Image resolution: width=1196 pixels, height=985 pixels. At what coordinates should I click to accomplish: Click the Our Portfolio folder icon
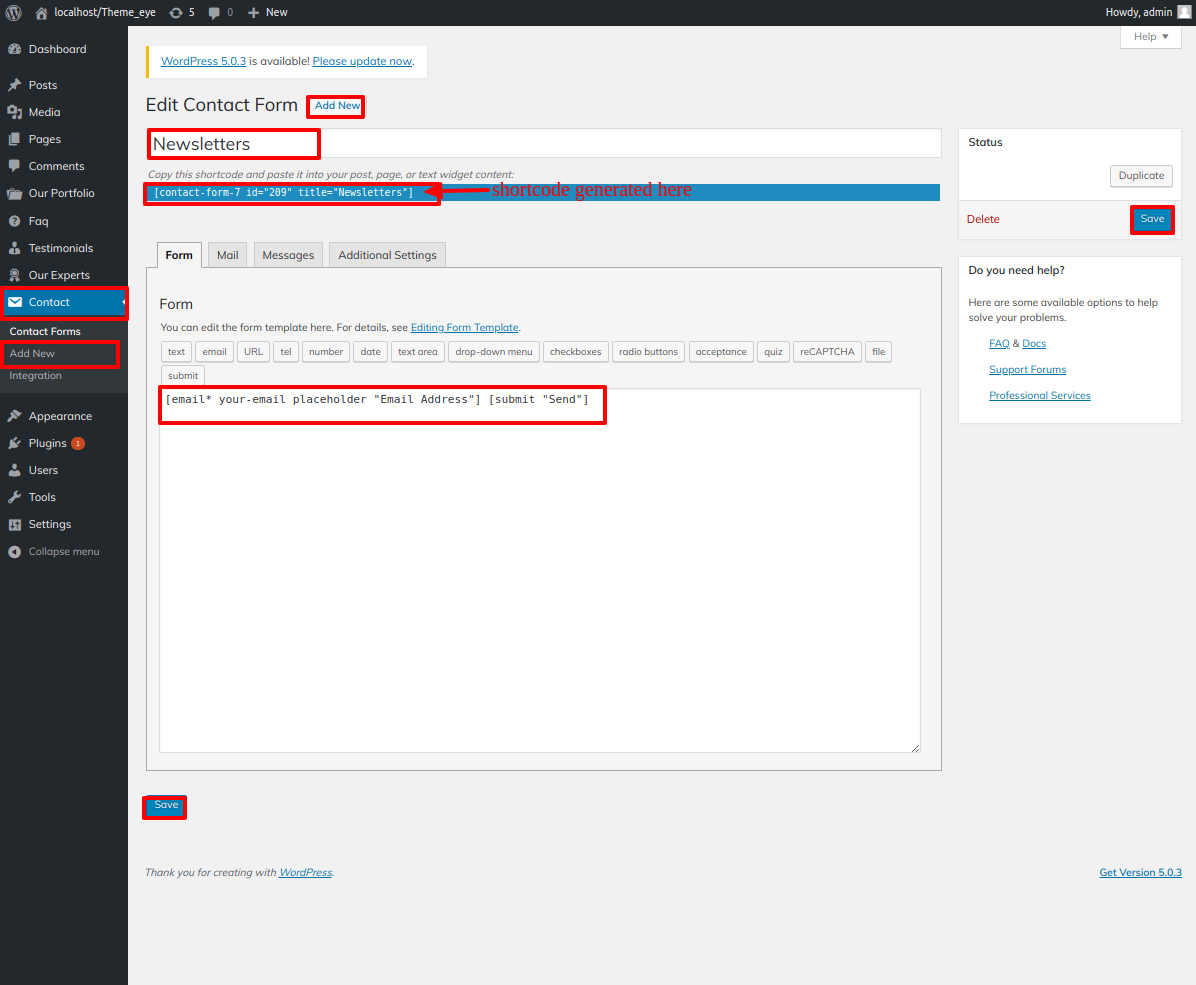point(14,193)
